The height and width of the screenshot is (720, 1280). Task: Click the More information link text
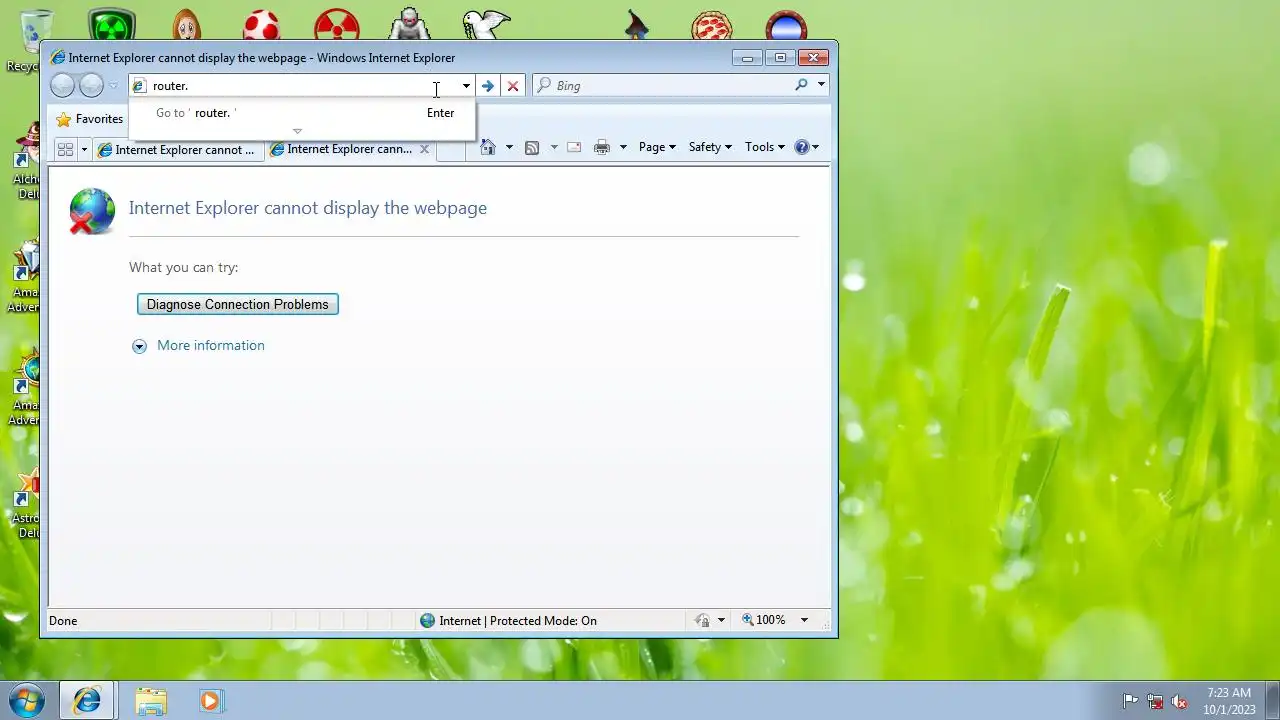(x=211, y=346)
